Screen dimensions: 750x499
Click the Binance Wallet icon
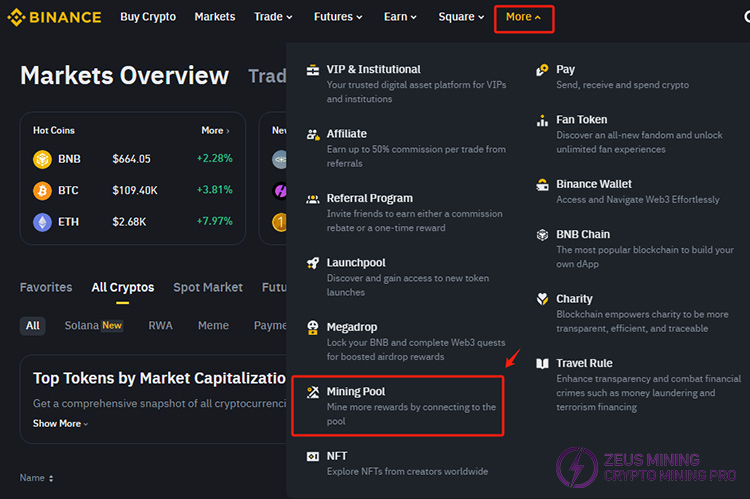click(x=542, y=185)
